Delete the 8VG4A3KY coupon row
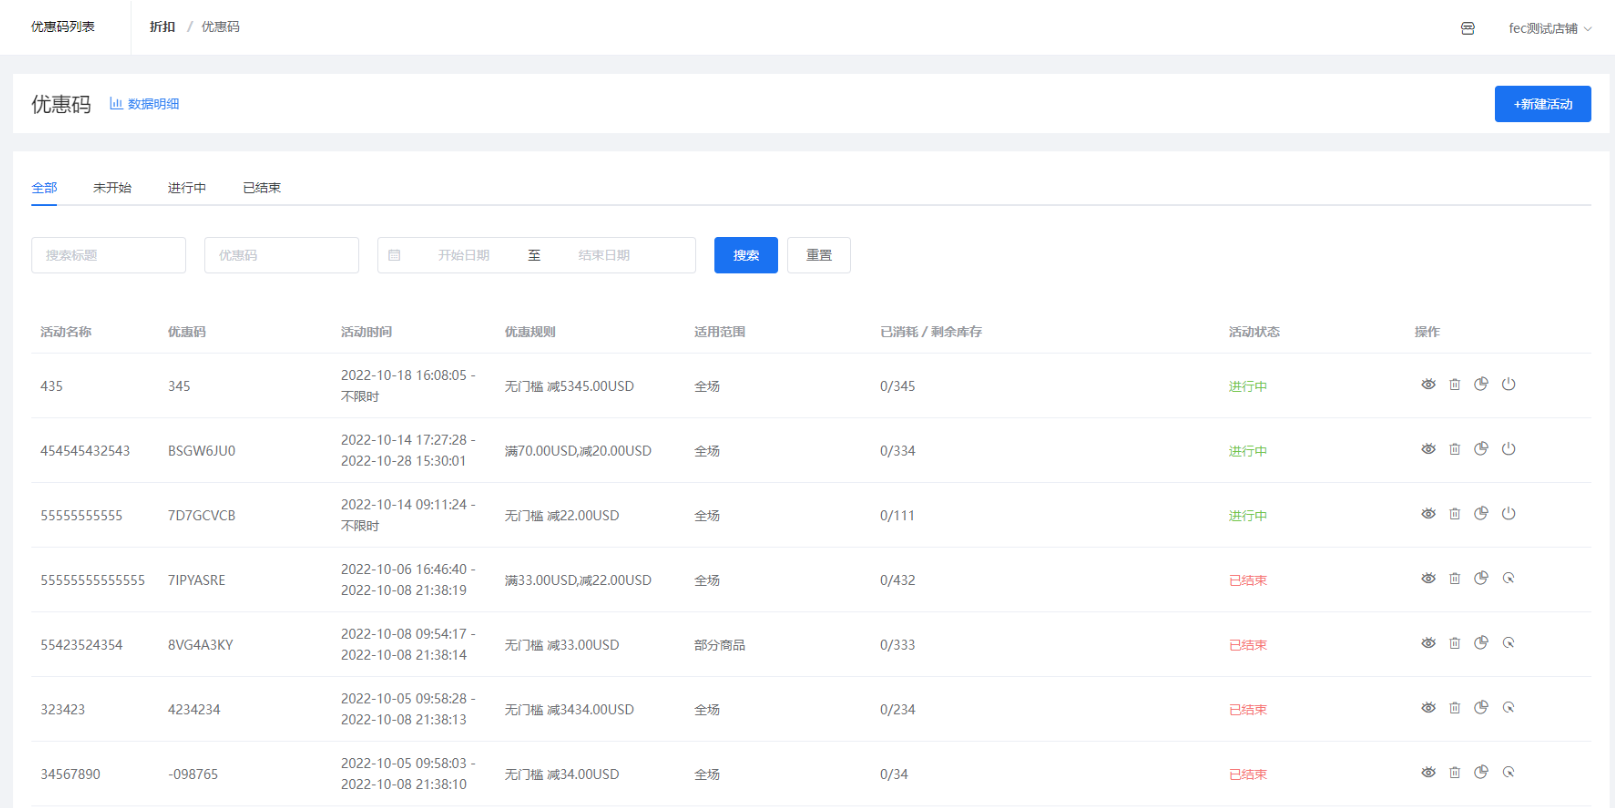Screen dimensions: 1615x808 (1455, 644)
